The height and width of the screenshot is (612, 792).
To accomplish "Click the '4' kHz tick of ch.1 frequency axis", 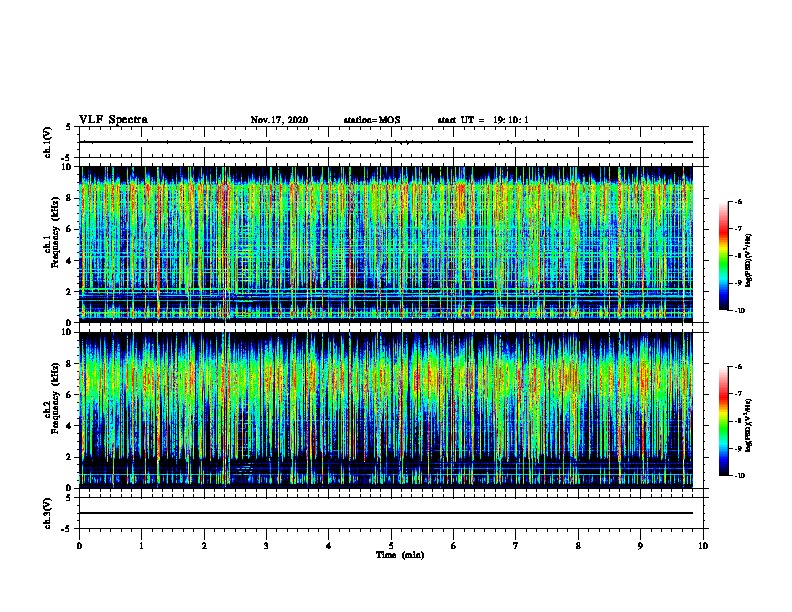I will coord(69,261).
